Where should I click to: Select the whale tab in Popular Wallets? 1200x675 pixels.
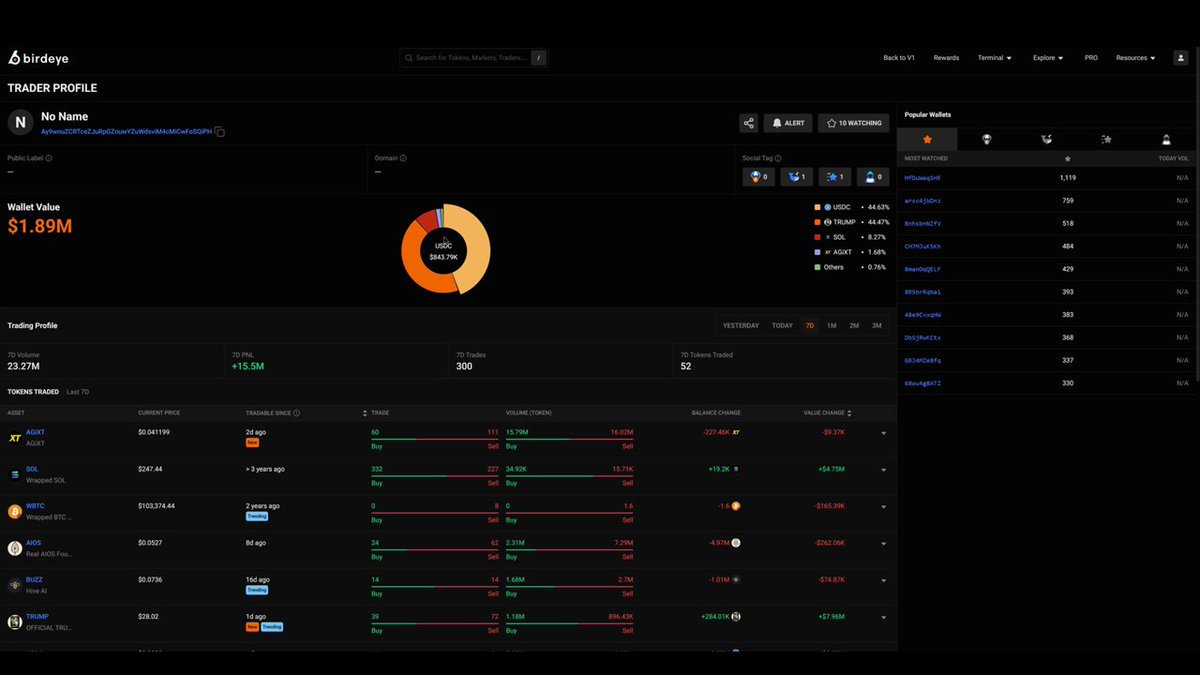pyautogui.click(x=1046, y=140)
